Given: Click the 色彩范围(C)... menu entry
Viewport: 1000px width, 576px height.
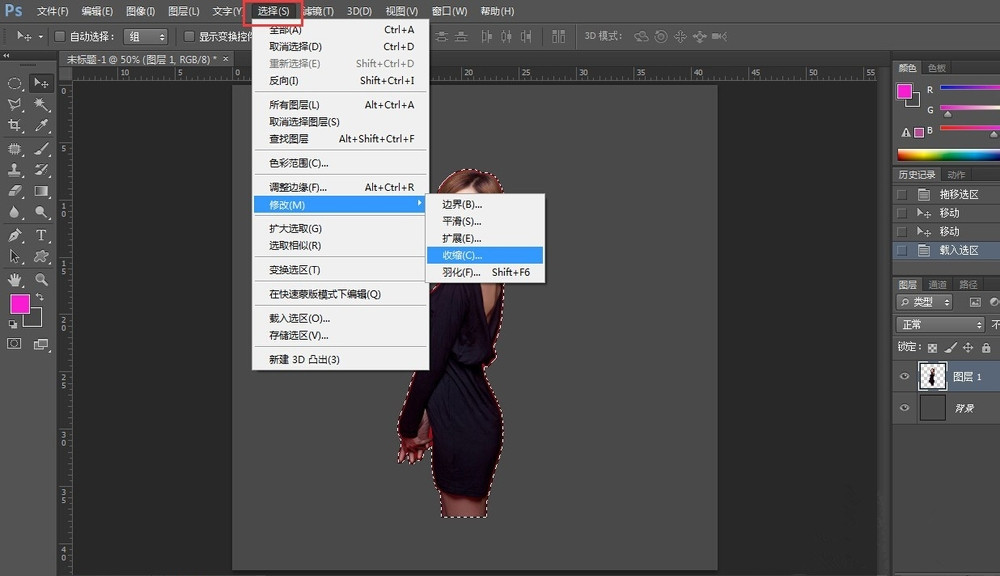Looking at the screenshot, I should pyautogui.click(x=298, y=163).
